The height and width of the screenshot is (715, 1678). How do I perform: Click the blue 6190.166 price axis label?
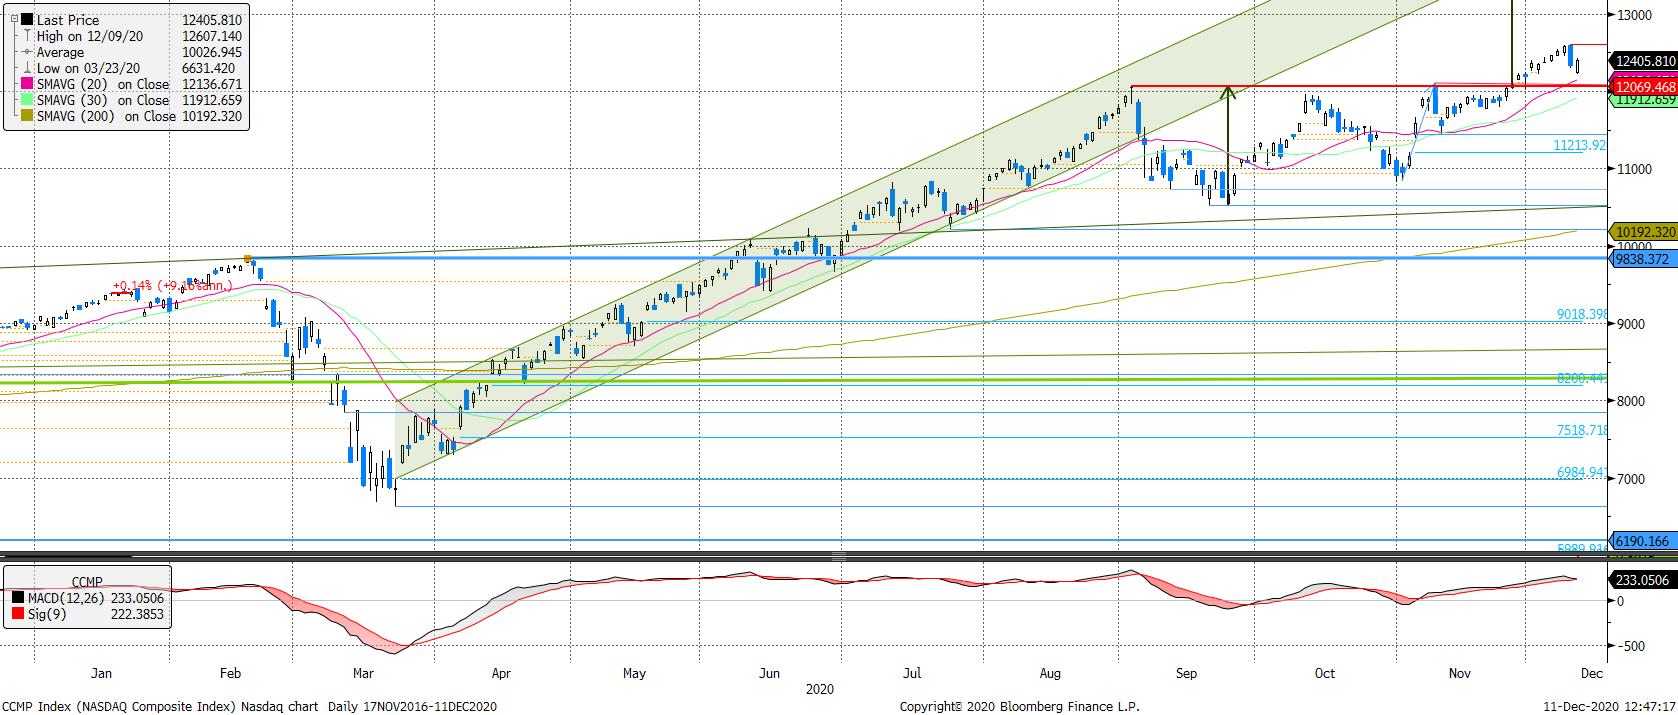pos(1642,541)
